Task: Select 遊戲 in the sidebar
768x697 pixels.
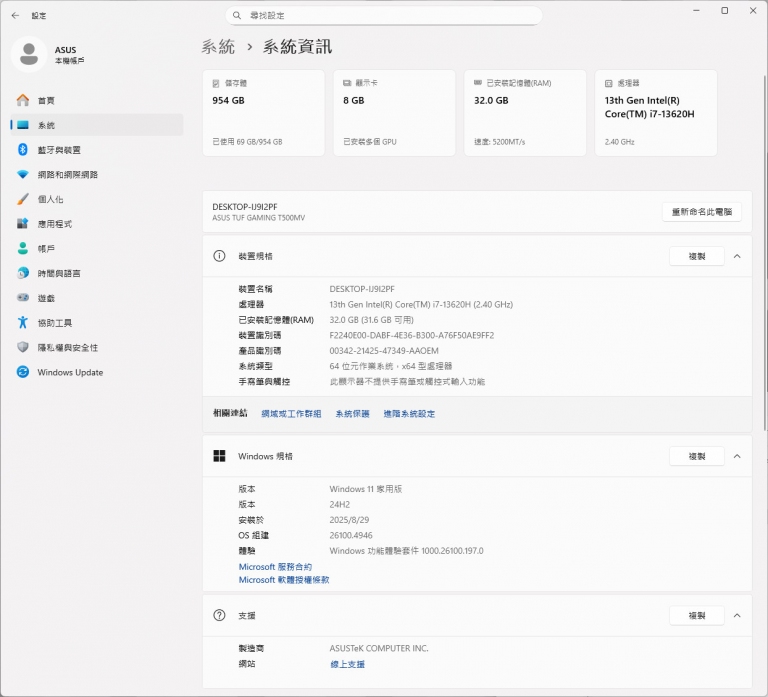Action: tap(97, 298)
